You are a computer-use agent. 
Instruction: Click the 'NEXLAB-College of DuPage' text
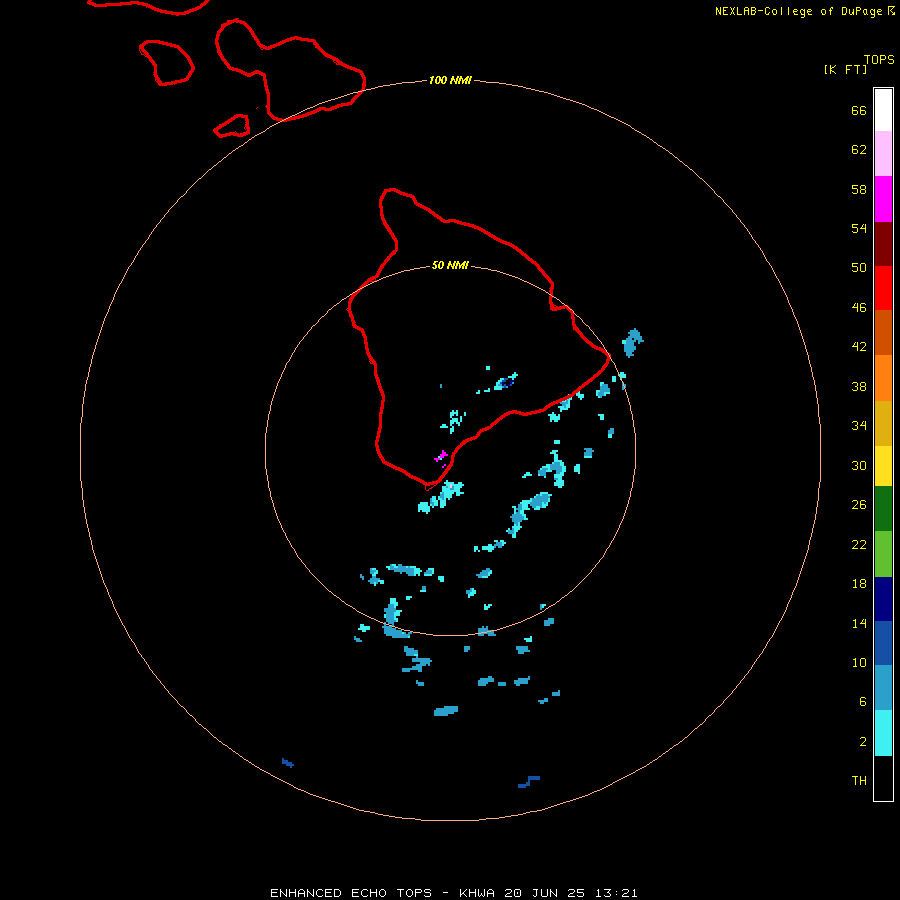click(798, 11)
